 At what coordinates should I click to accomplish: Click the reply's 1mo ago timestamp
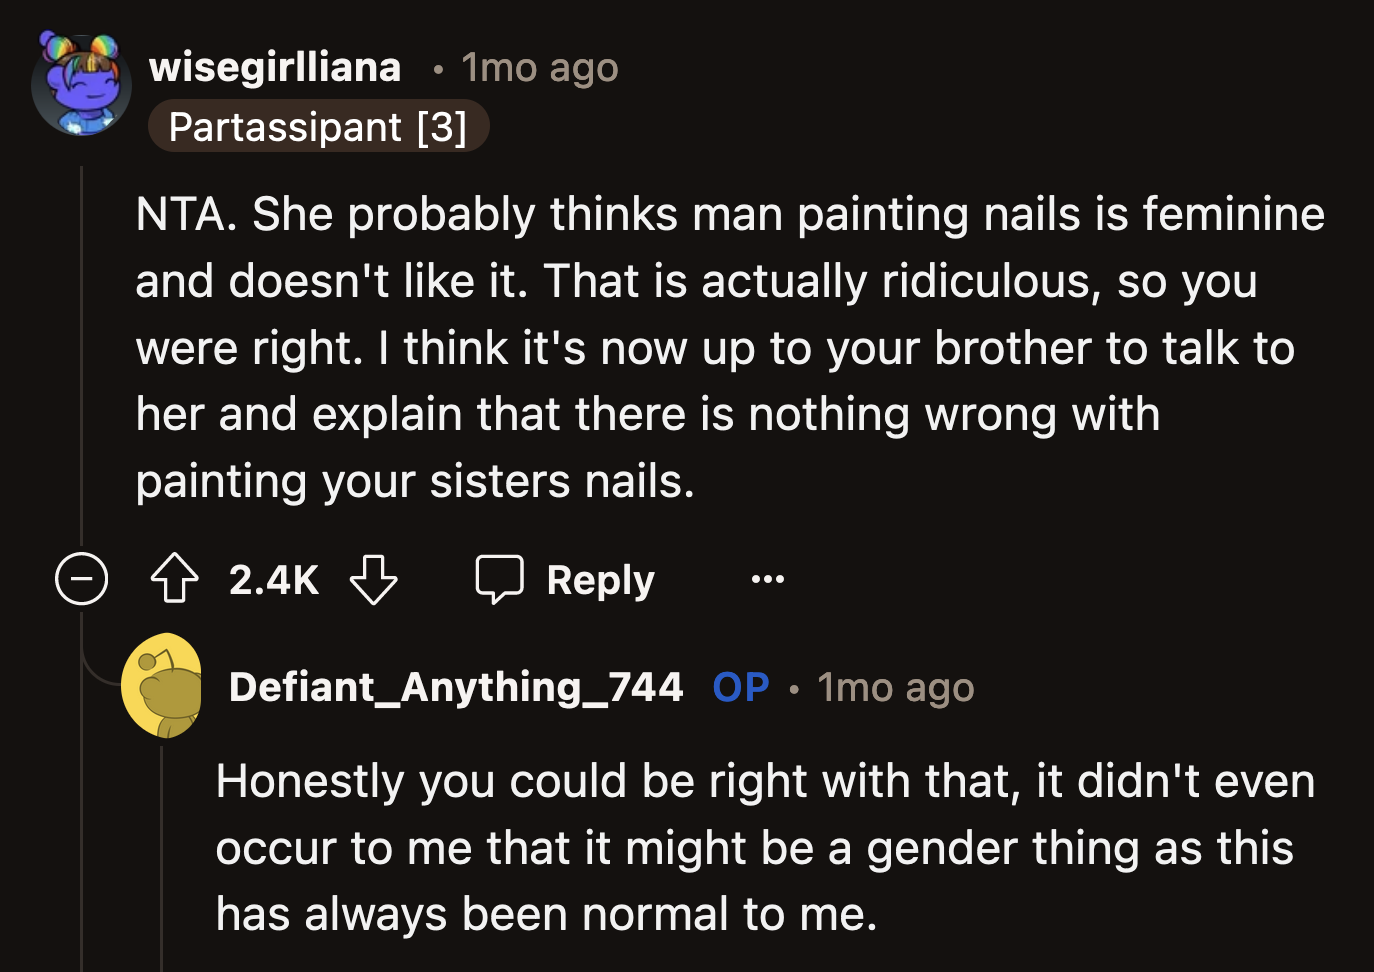(895, 686)
